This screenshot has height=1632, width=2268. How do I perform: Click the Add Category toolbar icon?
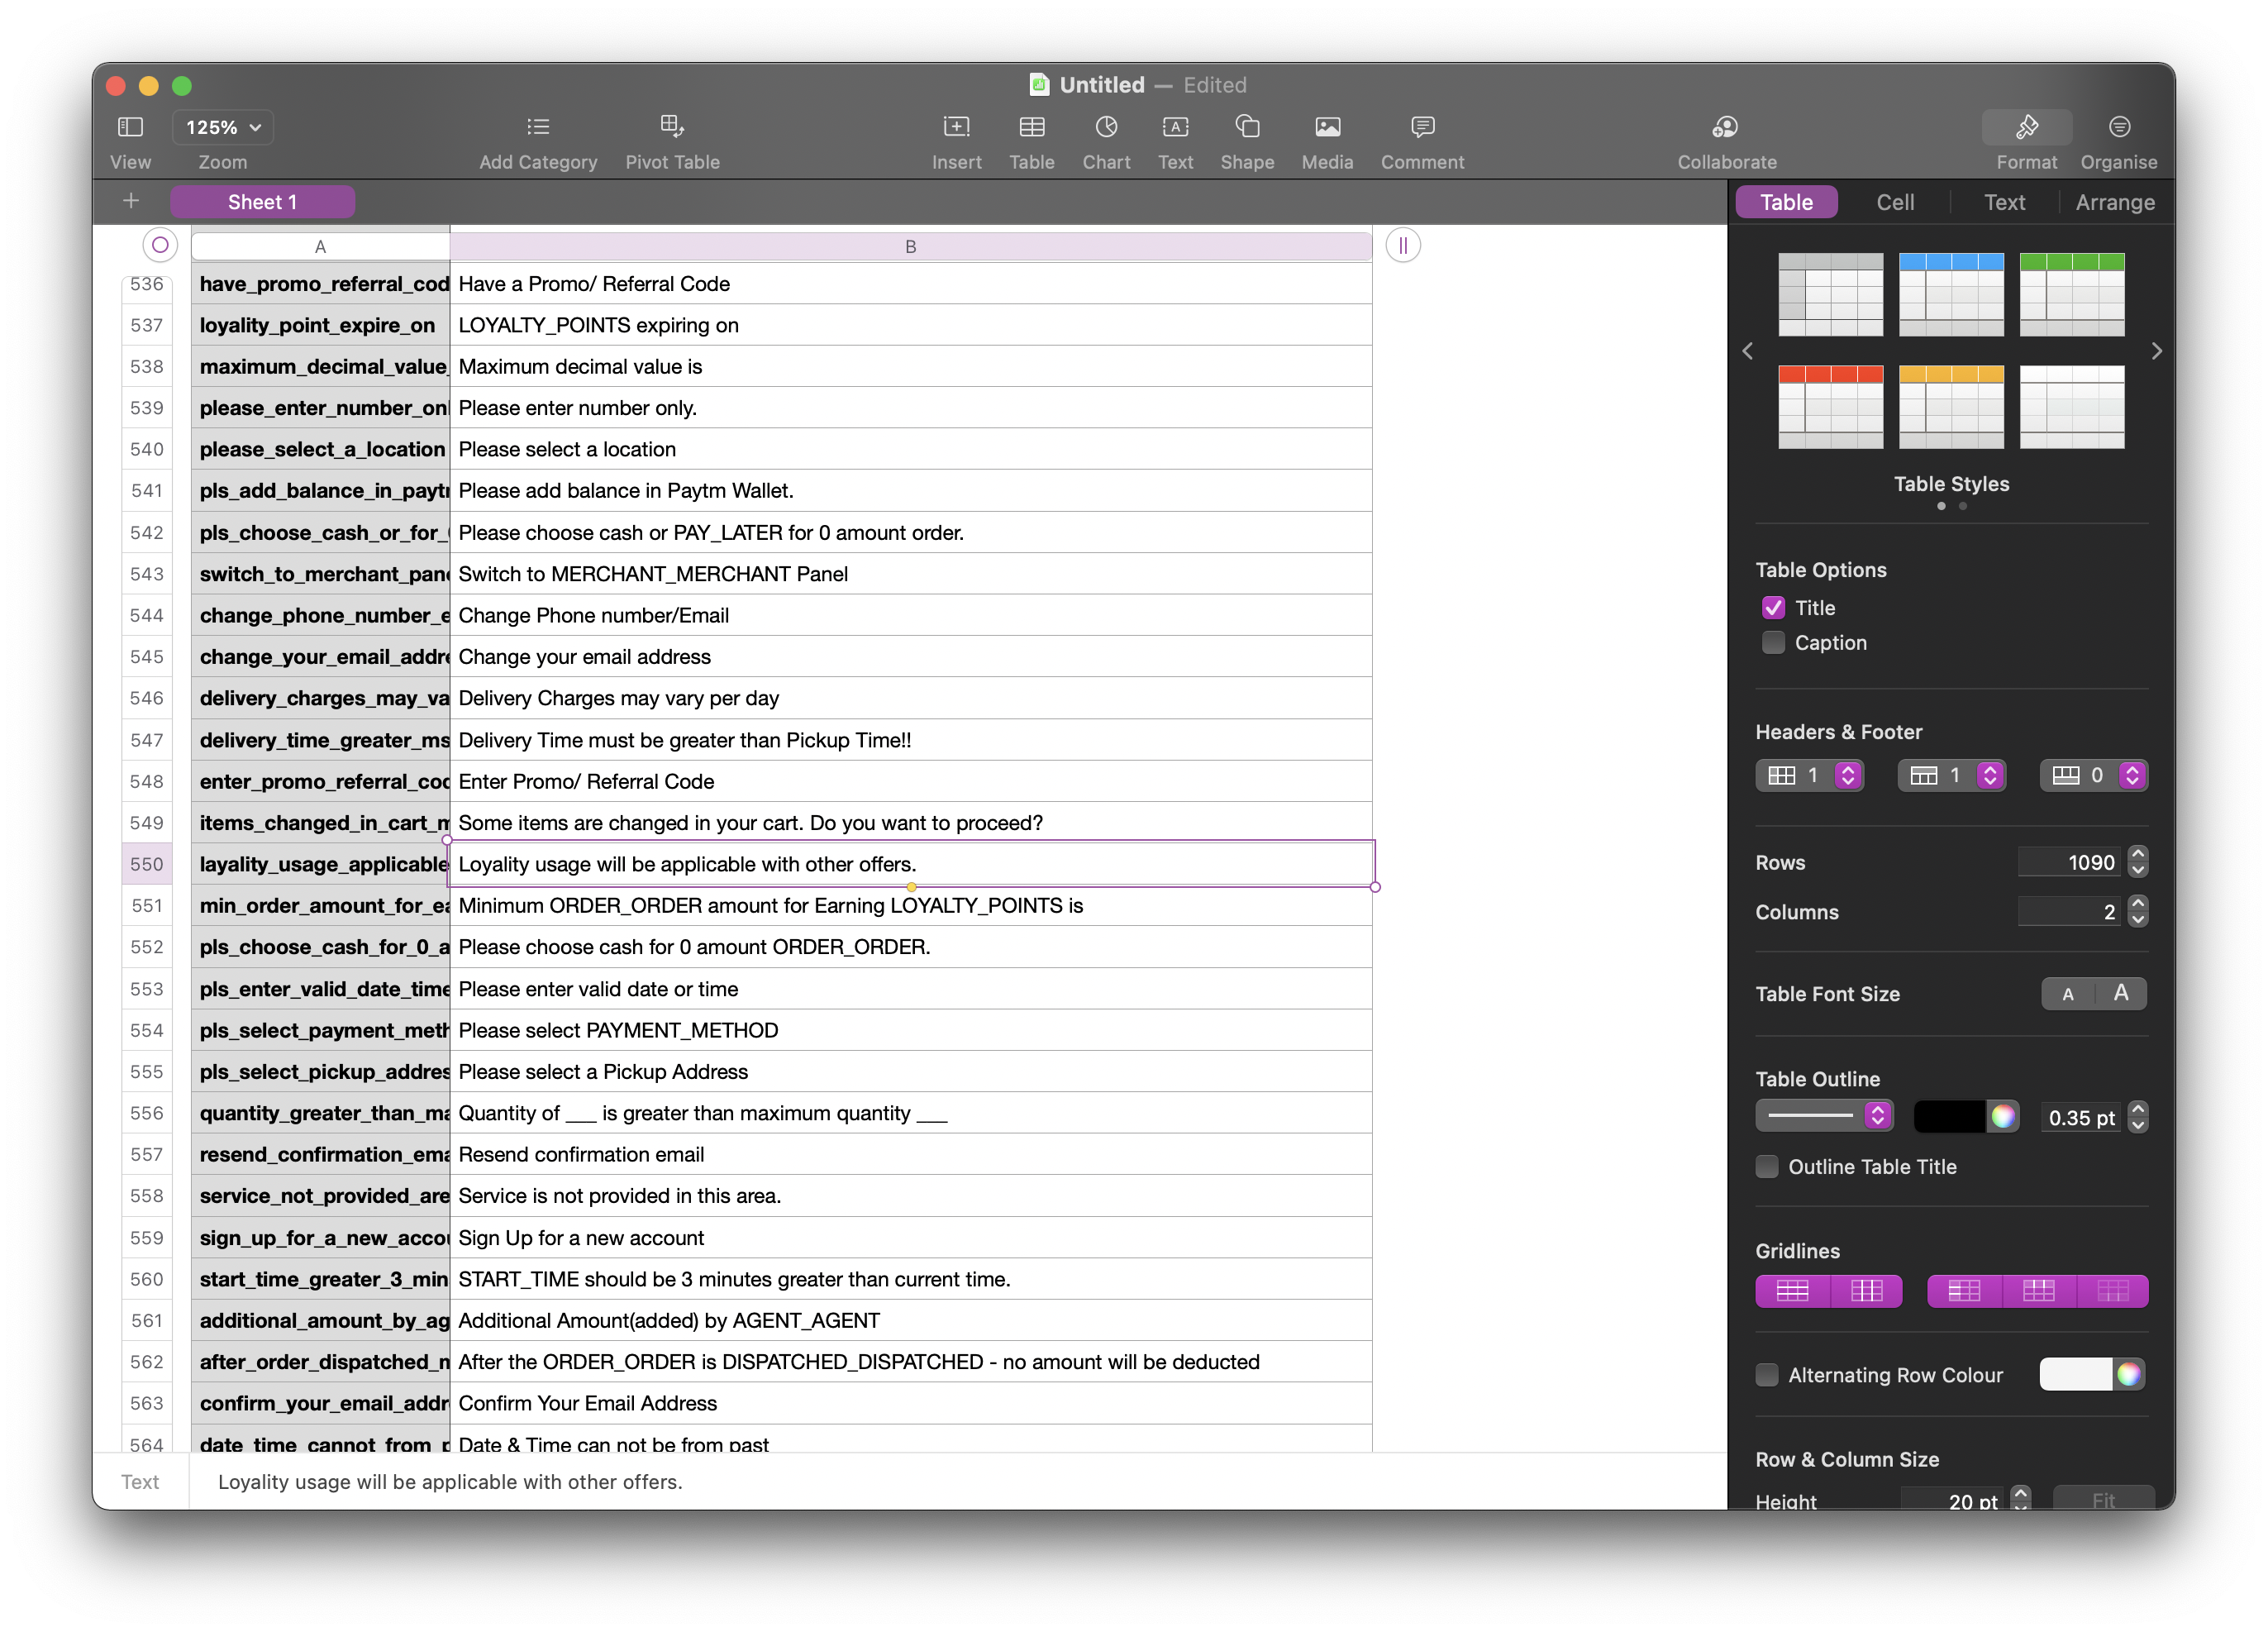[538, 127]
